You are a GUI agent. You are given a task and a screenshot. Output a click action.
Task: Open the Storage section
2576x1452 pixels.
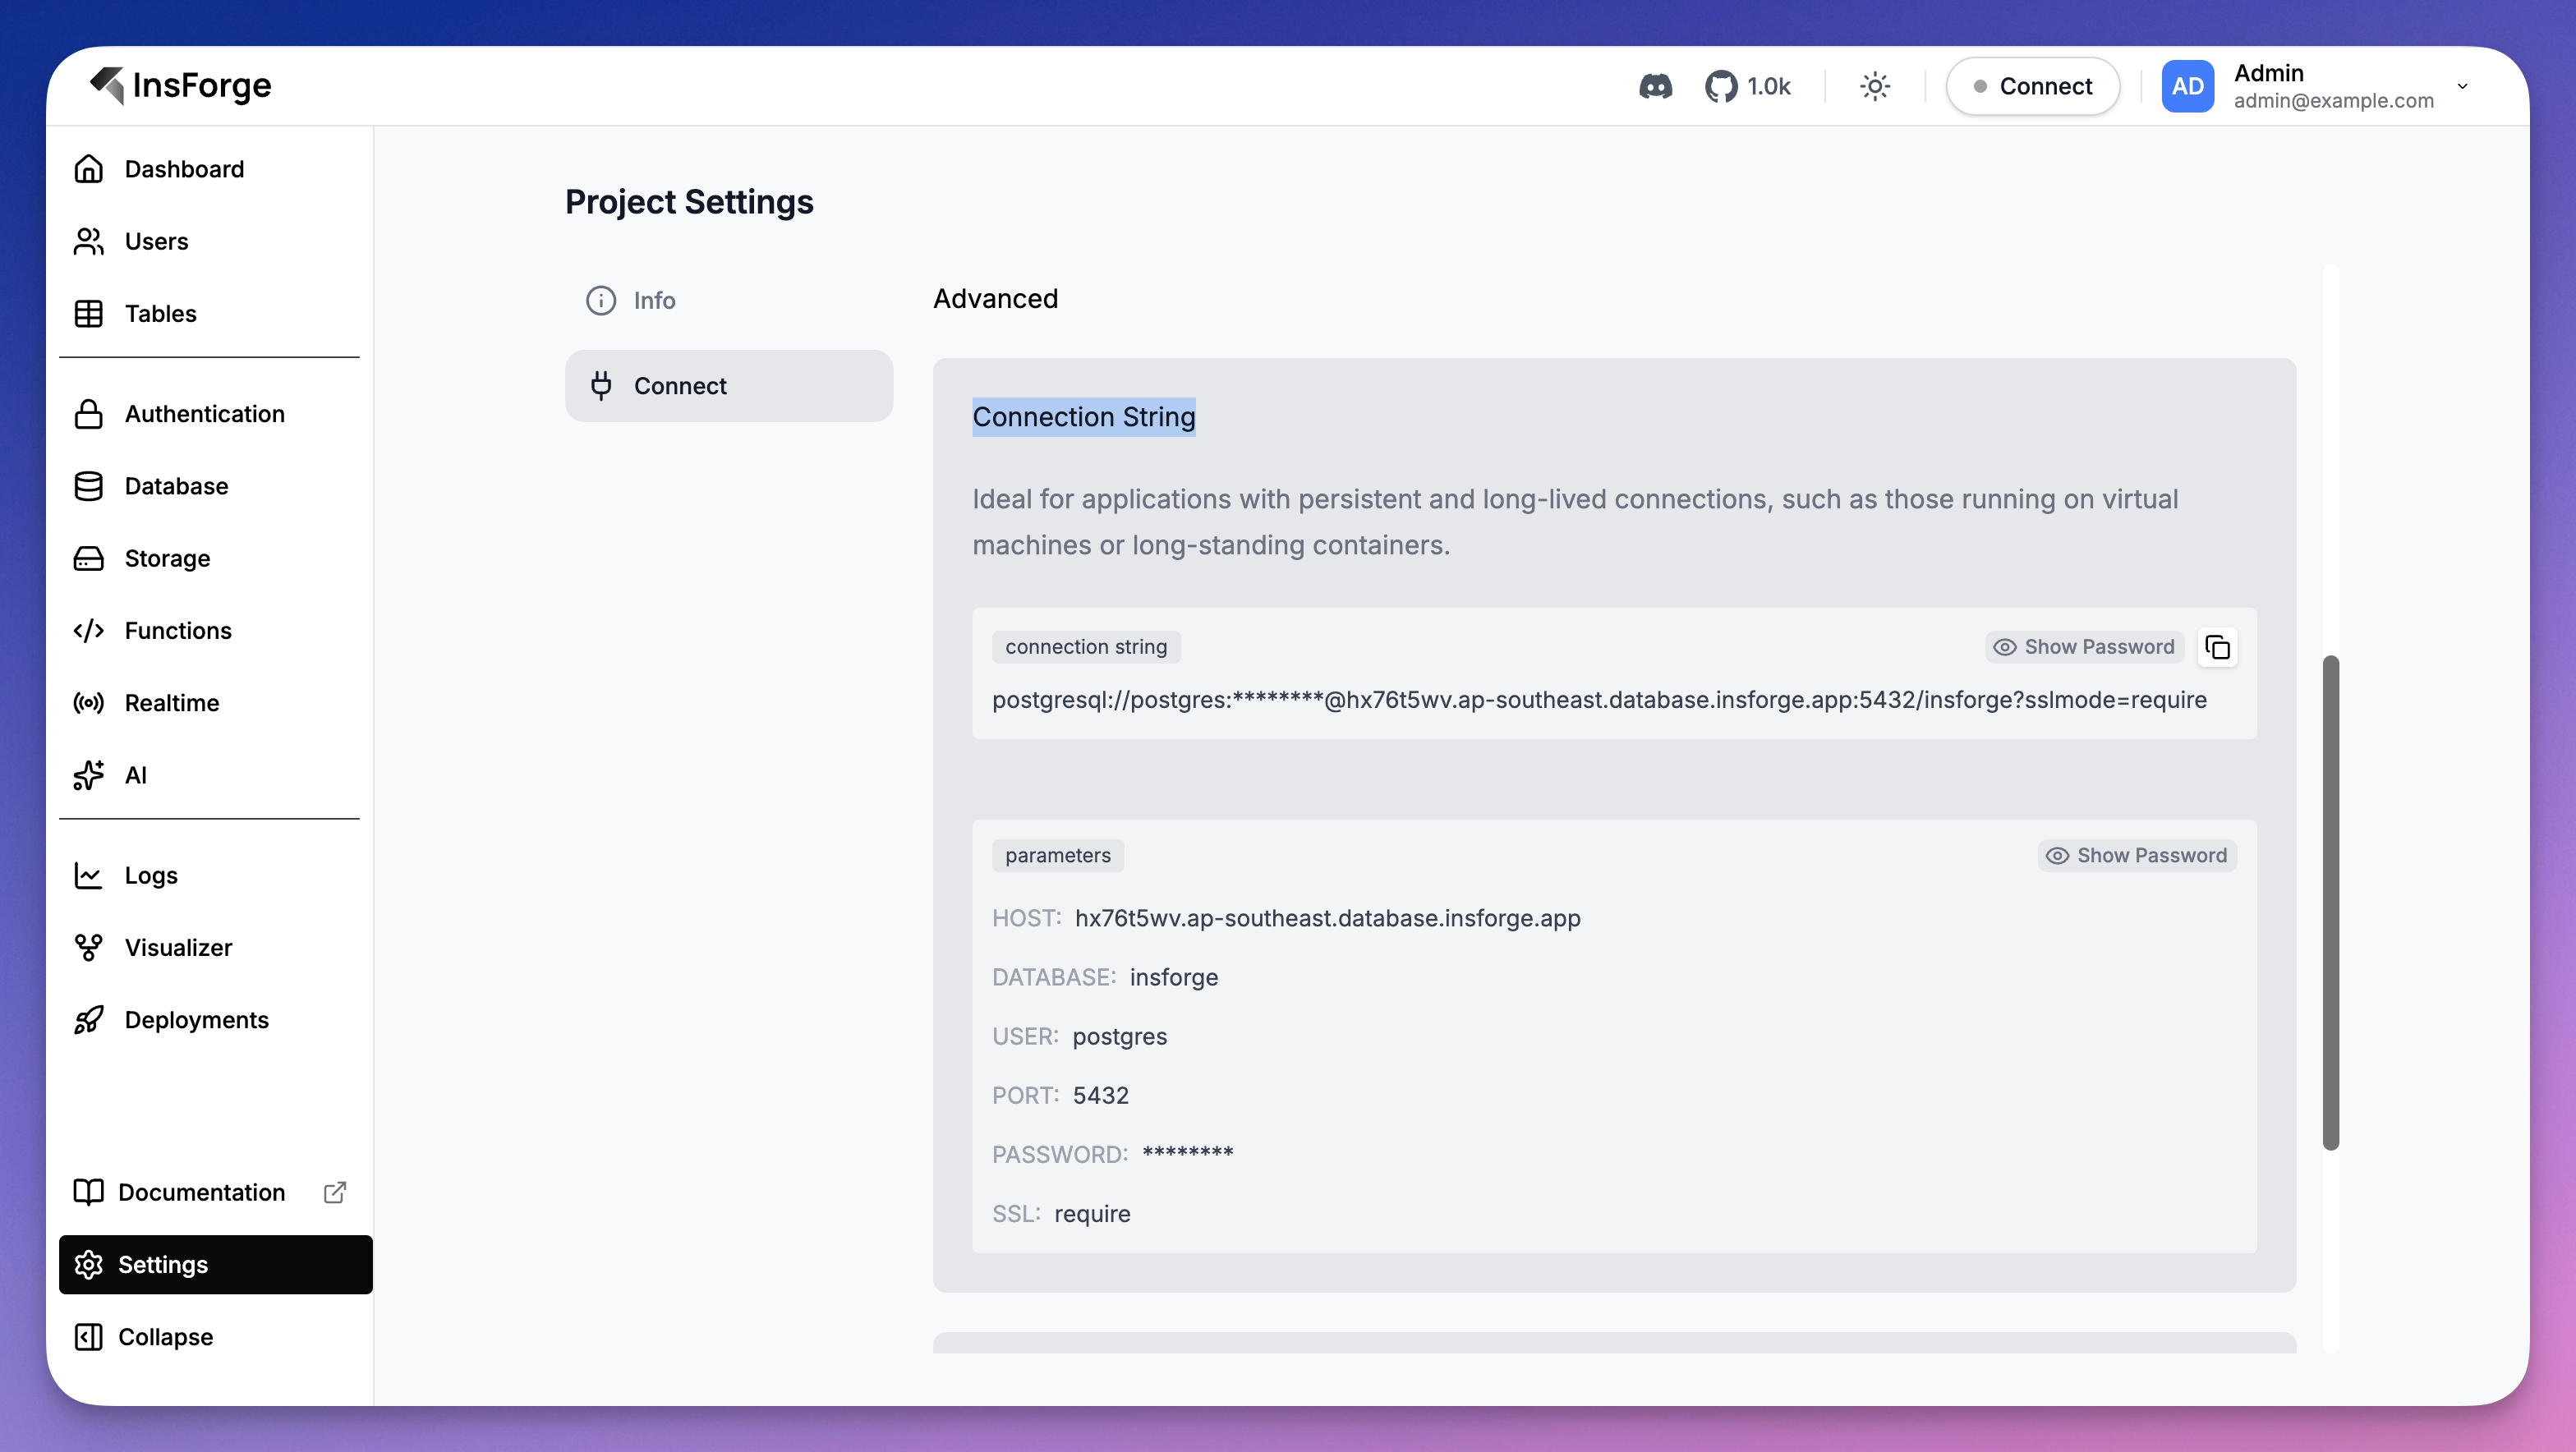coord(167,558)
